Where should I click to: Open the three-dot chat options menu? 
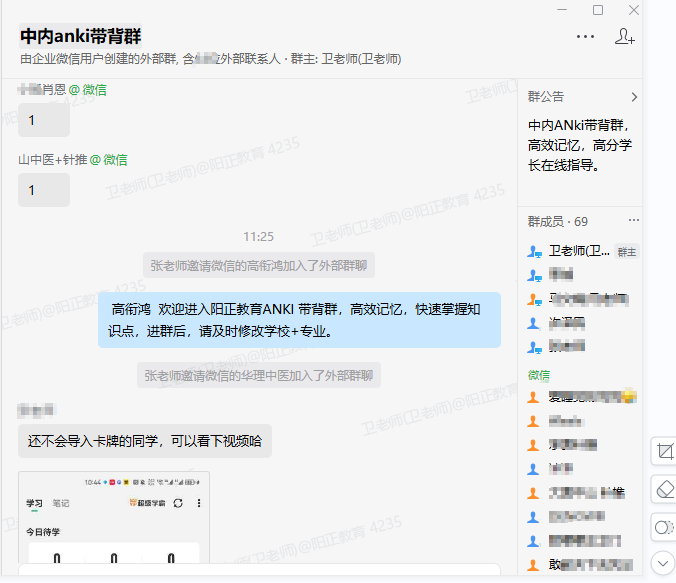(585, 37)
